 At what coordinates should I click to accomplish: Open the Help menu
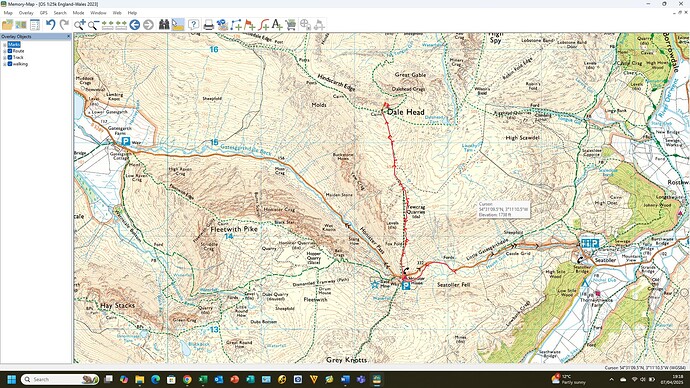coord(132,13)
